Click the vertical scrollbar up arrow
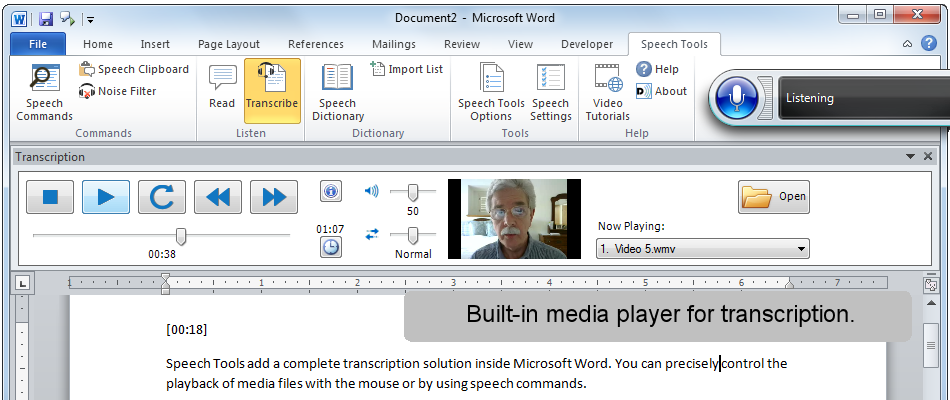The width and height of the screenshot is (950, 400). [931, 302]
